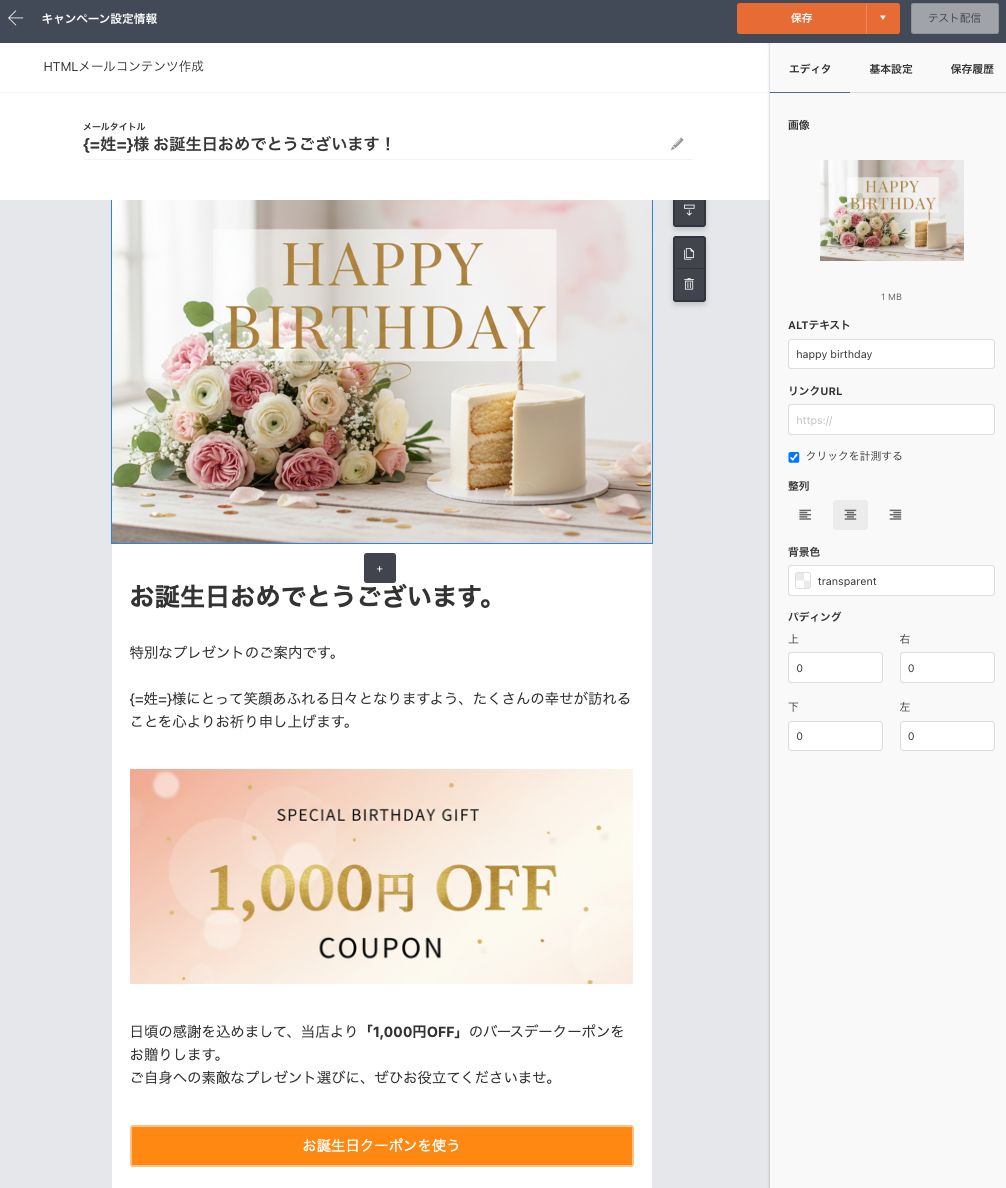Select the happy birthday image thumbnail
Viewport: 1006px width, 1188px height.
click(891, 210)
